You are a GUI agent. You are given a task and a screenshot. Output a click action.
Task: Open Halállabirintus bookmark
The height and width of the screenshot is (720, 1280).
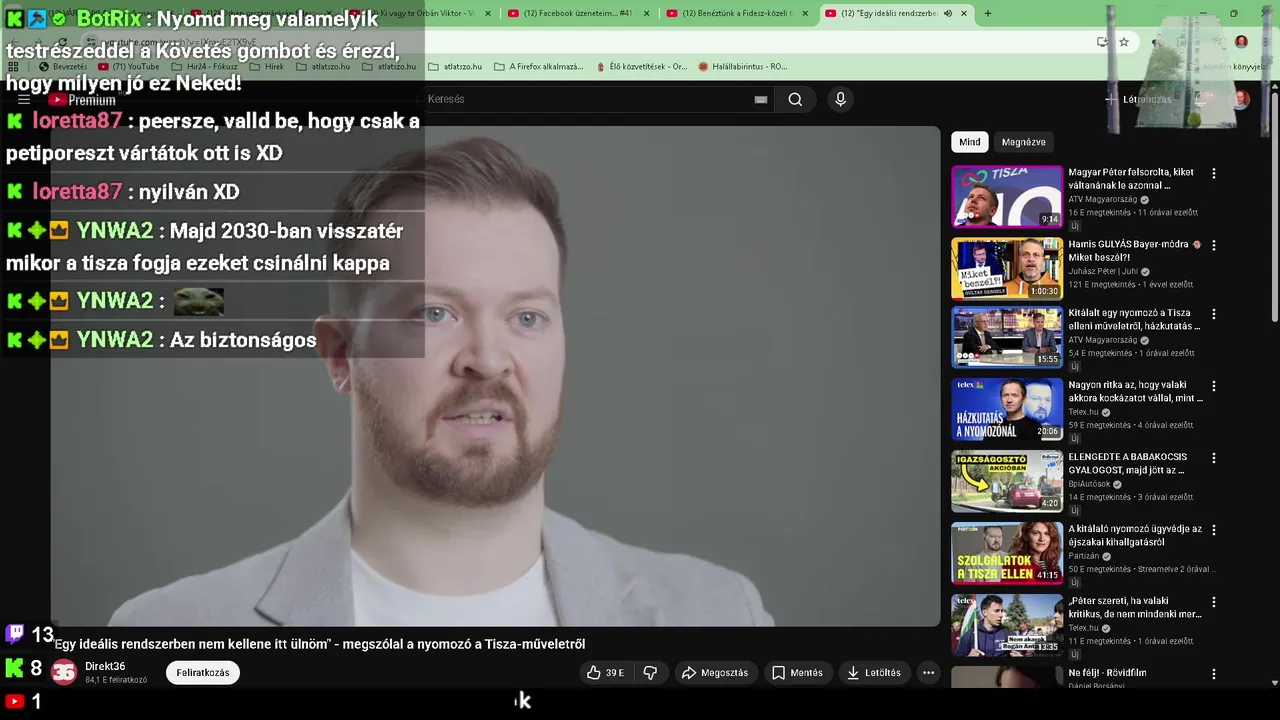743,67
